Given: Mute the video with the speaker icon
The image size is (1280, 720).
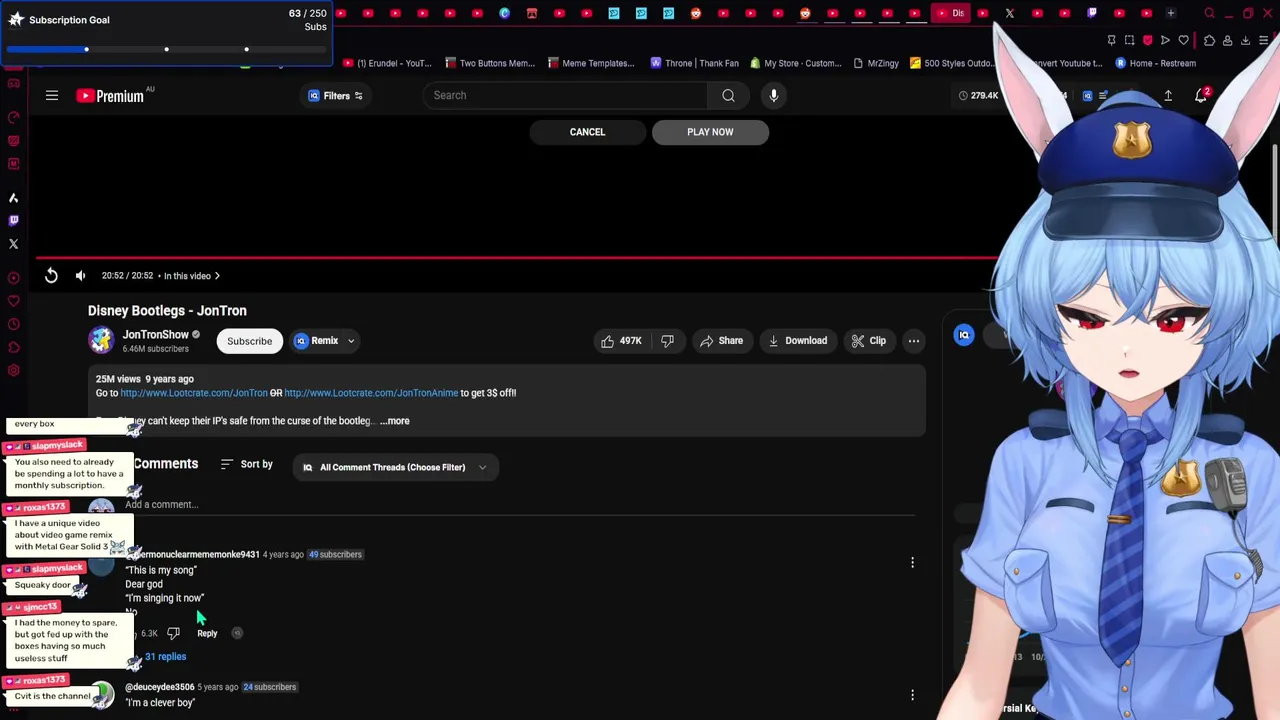Looking at the screenshot, I should click(x=80, y=275).
